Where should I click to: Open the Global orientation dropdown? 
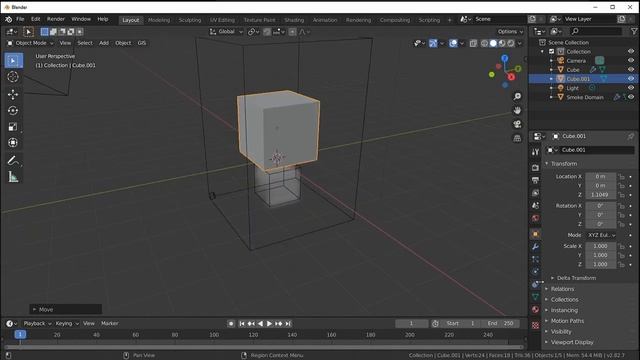227,32
